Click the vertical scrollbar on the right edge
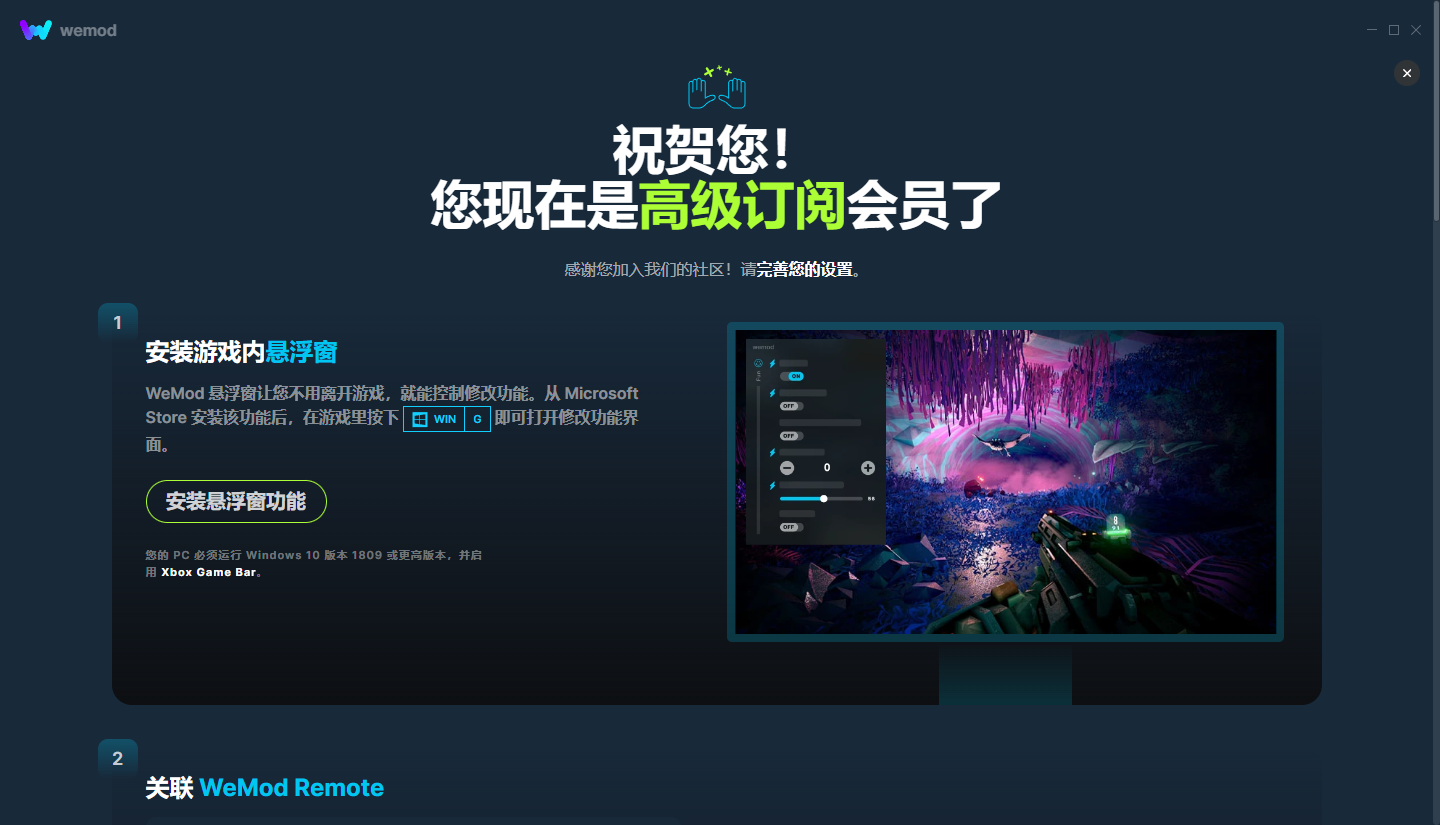 (1436, 110)
